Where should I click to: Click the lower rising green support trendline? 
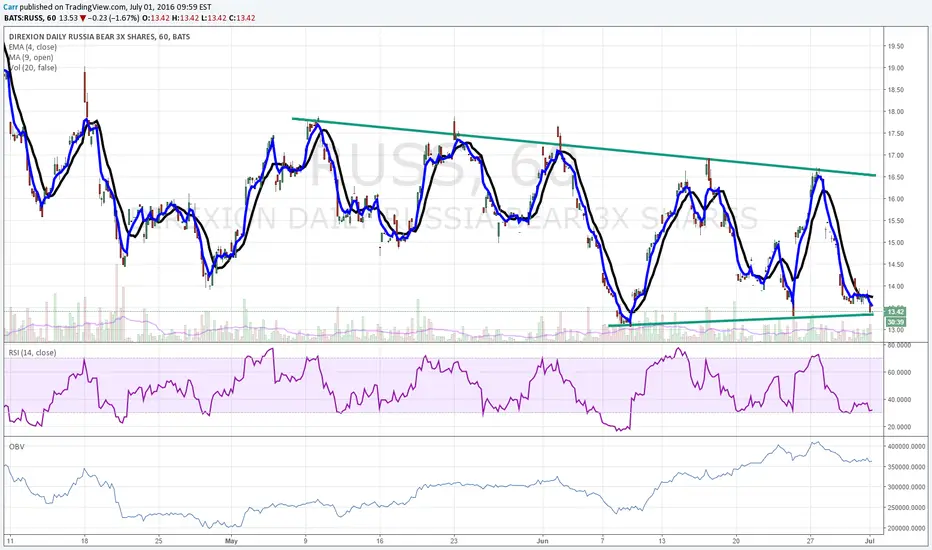click(x=741, y=320)
